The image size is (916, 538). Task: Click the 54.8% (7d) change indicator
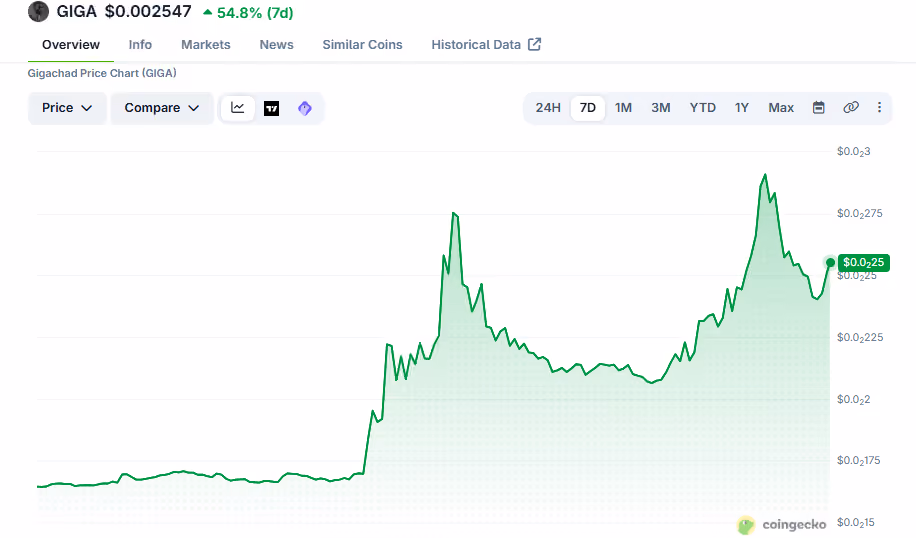248,13
